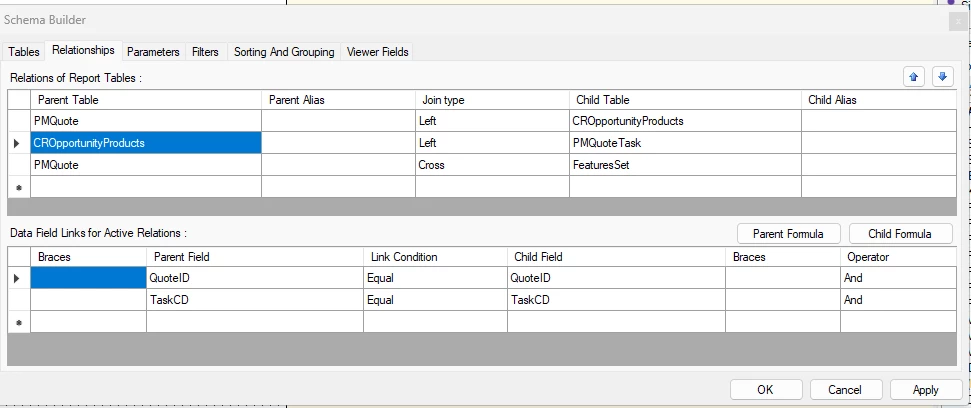Click row selector arrow beside CROpportunityProducts row

(17, 143)
